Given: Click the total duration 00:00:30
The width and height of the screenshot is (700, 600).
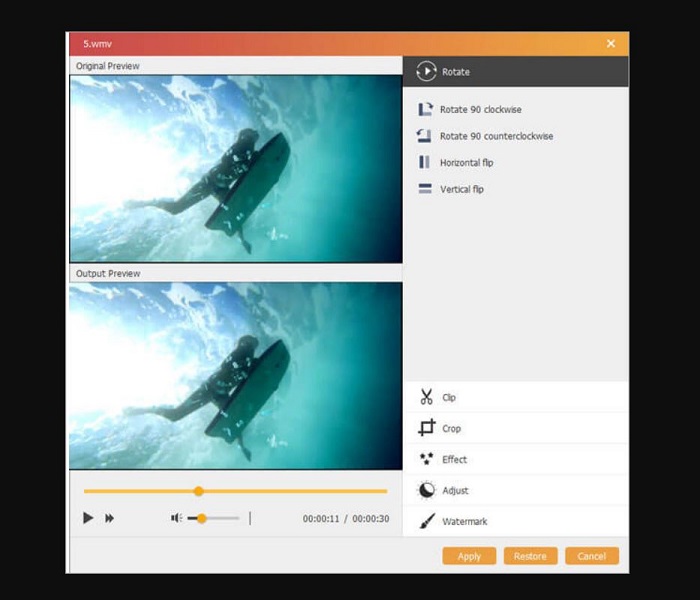Looking at the screenshot, I should click(371, 519).
